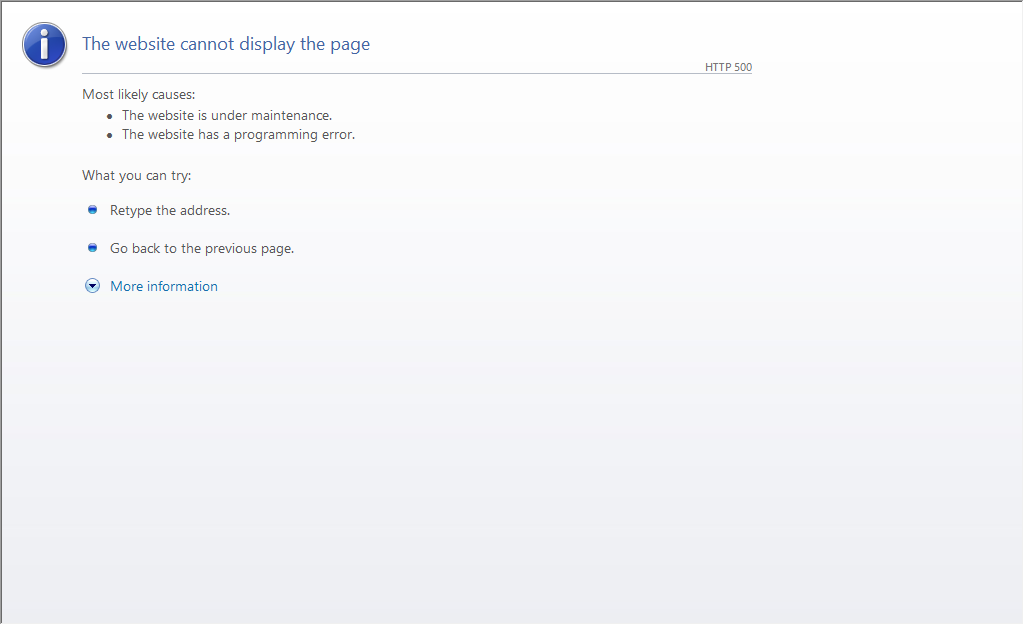Click bullet dot before under maintenance line
The height and width of the screenshot is (625, 1024).
point(110,116)
